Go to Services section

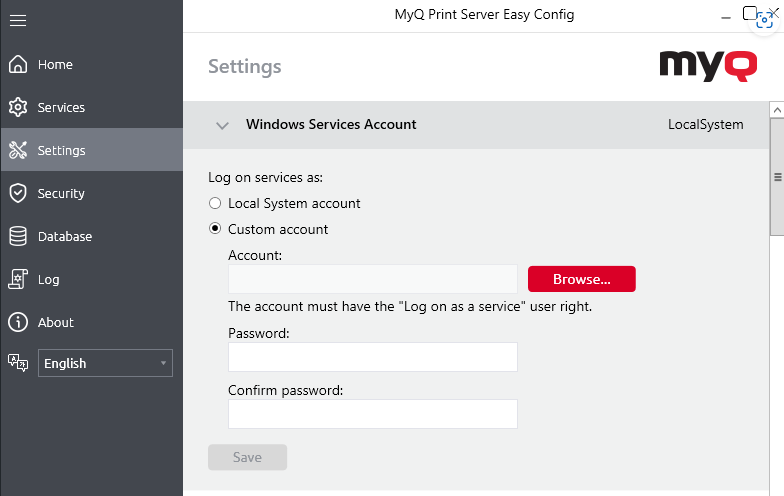click(x=92, y=107)
